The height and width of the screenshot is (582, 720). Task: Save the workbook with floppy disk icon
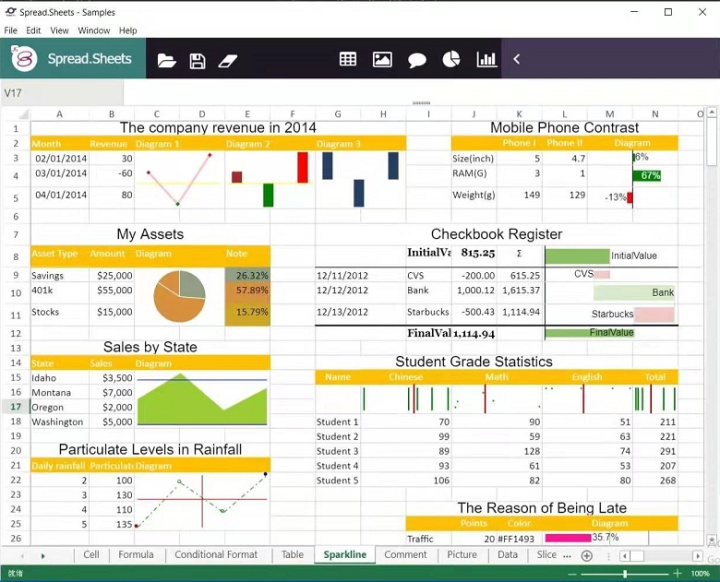pos(197,61)
